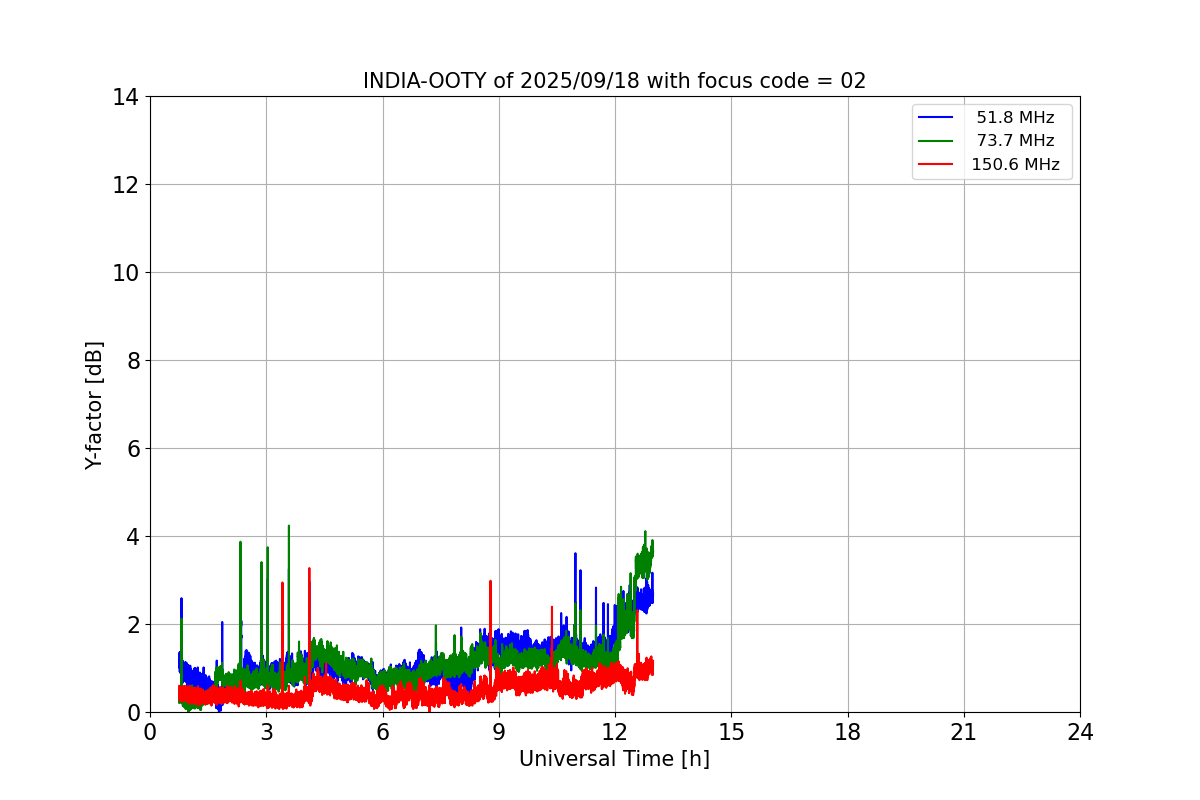The height and width of the screenshot is (800, 1200).
Task: Click y-axis tick label 4
Action: pyautogui.click(x=133, y=537)
